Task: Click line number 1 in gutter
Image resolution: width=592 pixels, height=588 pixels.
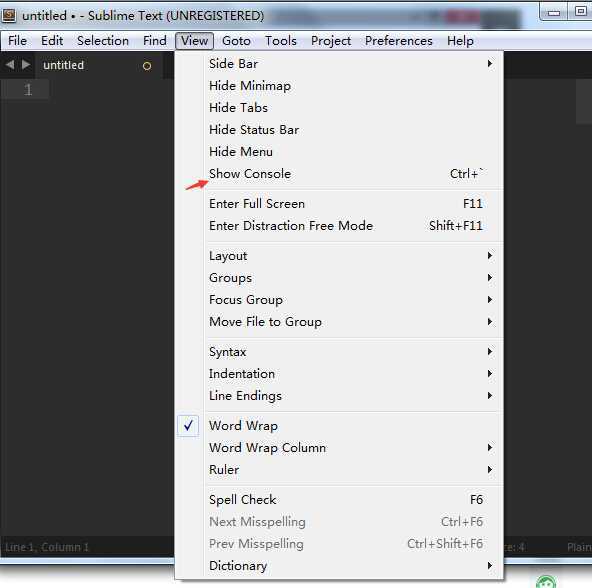Action: tap(28, 90)
